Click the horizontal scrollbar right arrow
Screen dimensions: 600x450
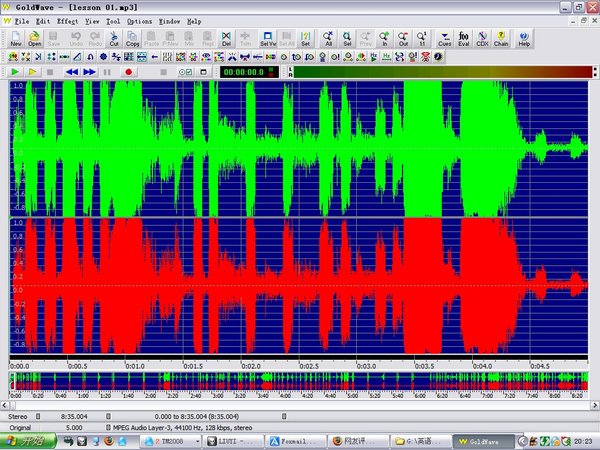point(595,405)
